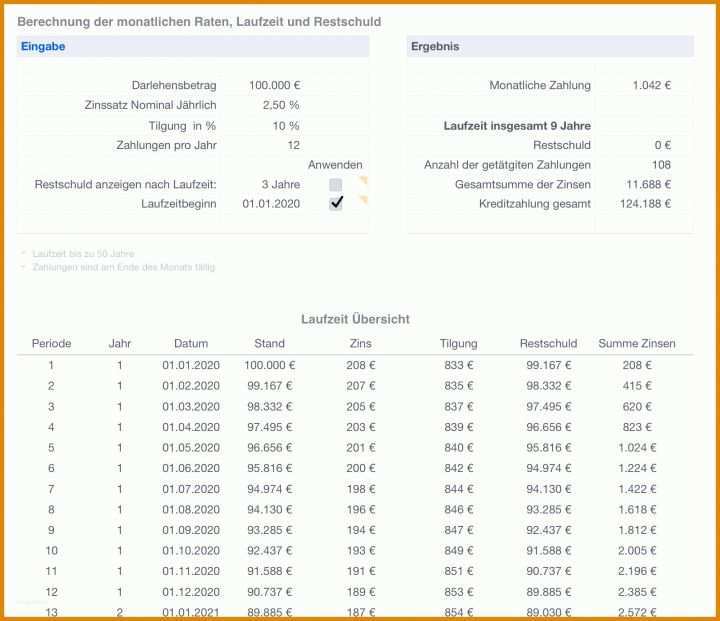This screenshot has width=720, height=621.
Task: Edit the Darlehensbetrag value 100.000 €
Action: point(274,85)
